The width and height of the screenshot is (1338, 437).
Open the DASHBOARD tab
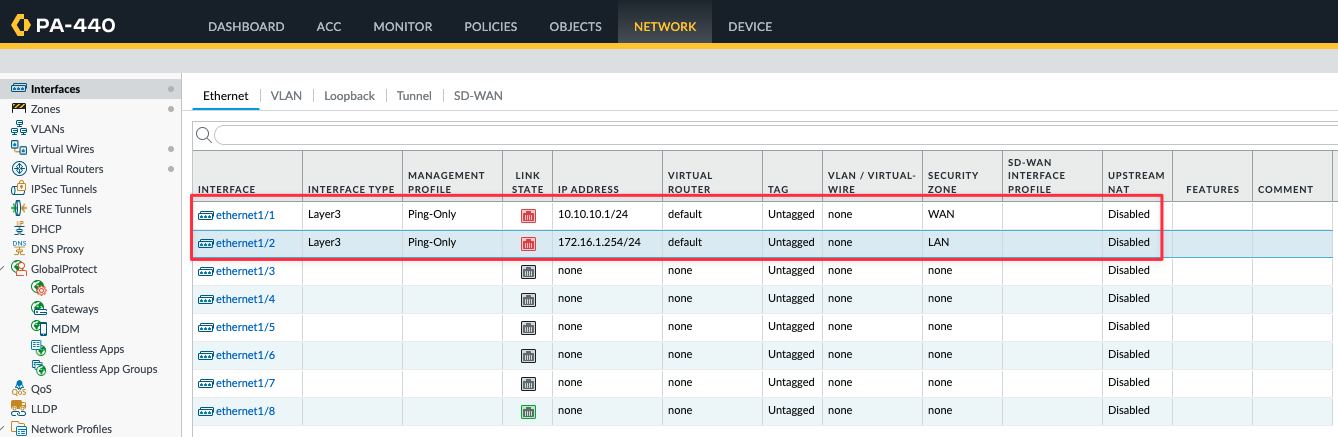(246, 26)
